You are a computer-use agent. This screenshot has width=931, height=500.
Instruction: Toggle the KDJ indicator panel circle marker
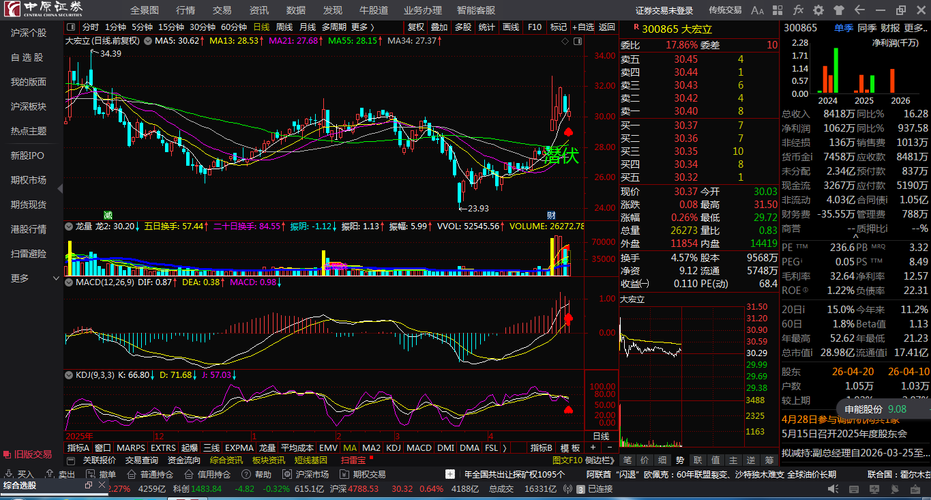[69, 375]
